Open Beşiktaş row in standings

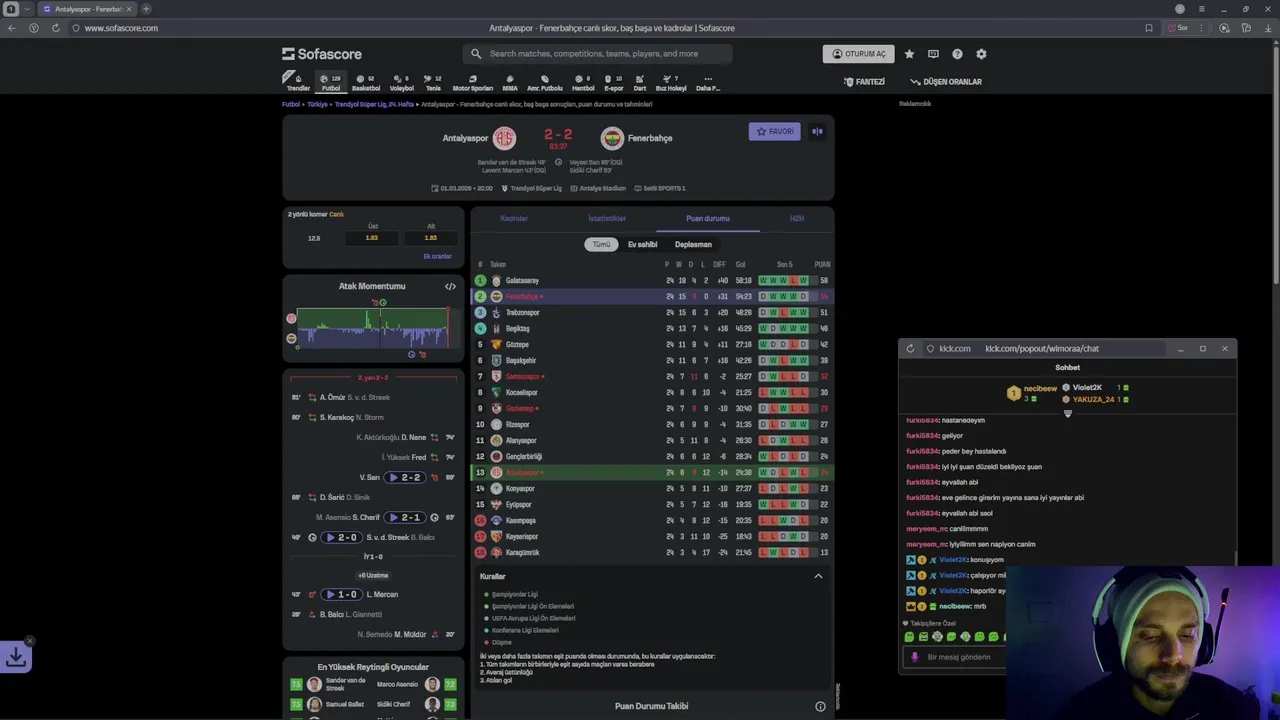[652, 329]
